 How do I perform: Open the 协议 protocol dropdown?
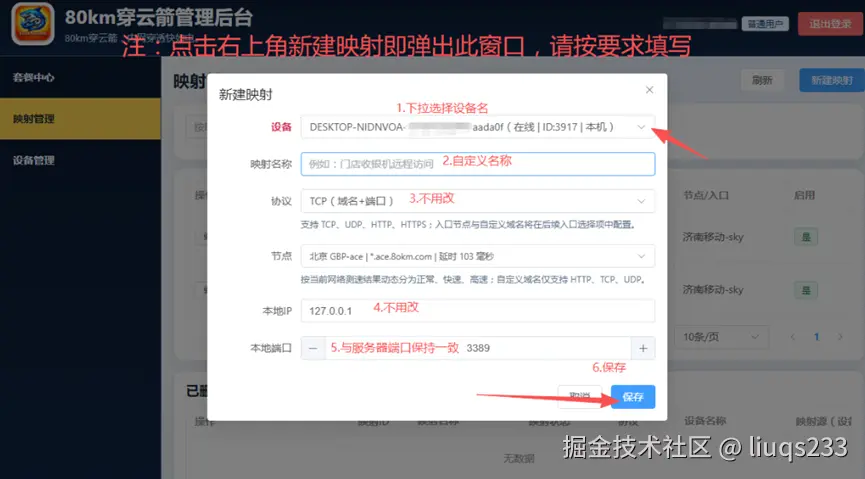(478, 201)
